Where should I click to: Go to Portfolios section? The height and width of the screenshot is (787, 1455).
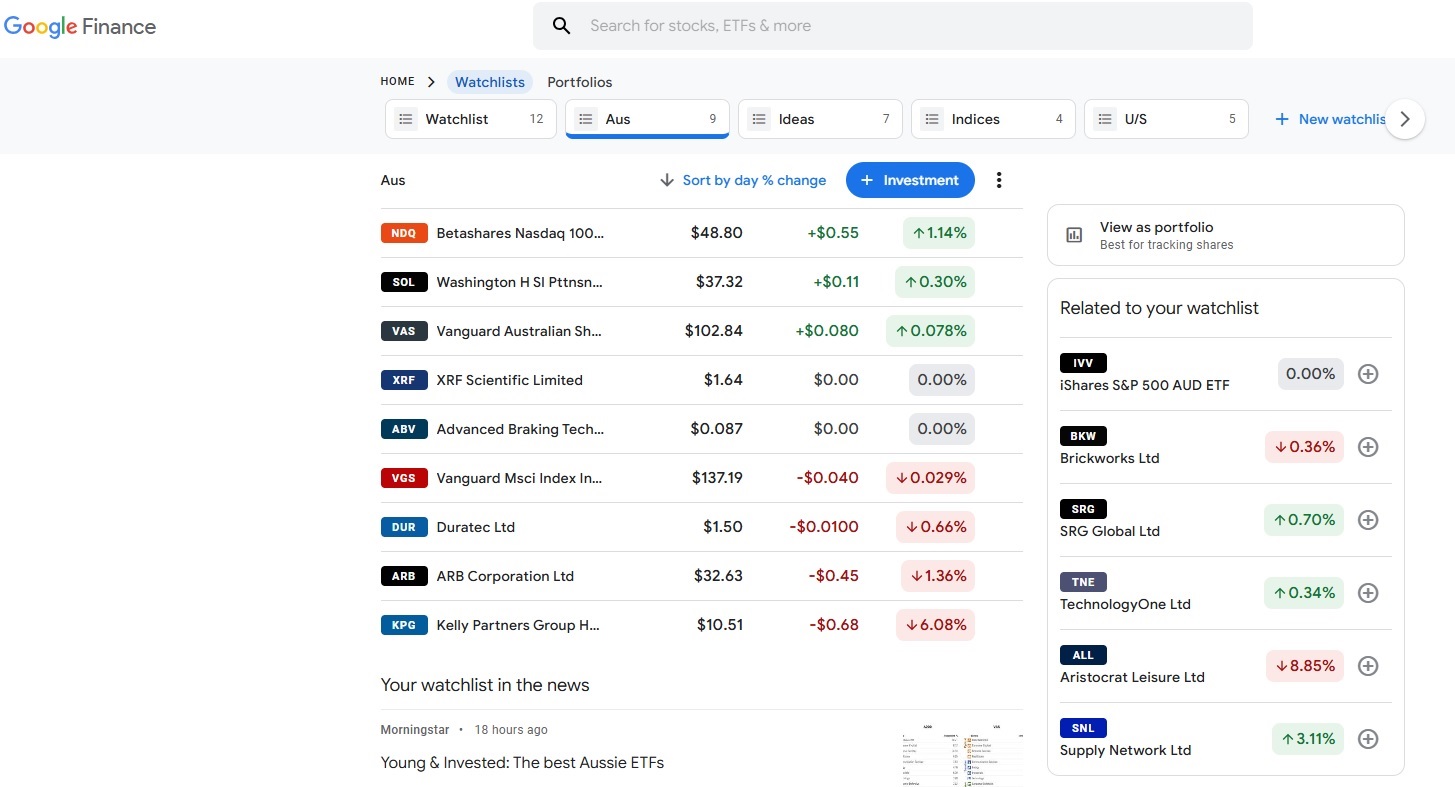(x=579, y=82)
